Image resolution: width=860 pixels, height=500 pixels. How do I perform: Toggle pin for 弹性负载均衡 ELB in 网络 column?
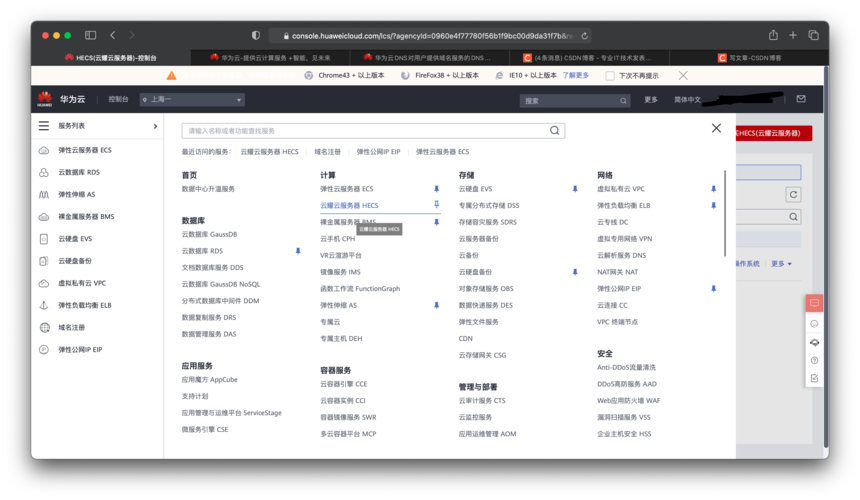point(714,206)
